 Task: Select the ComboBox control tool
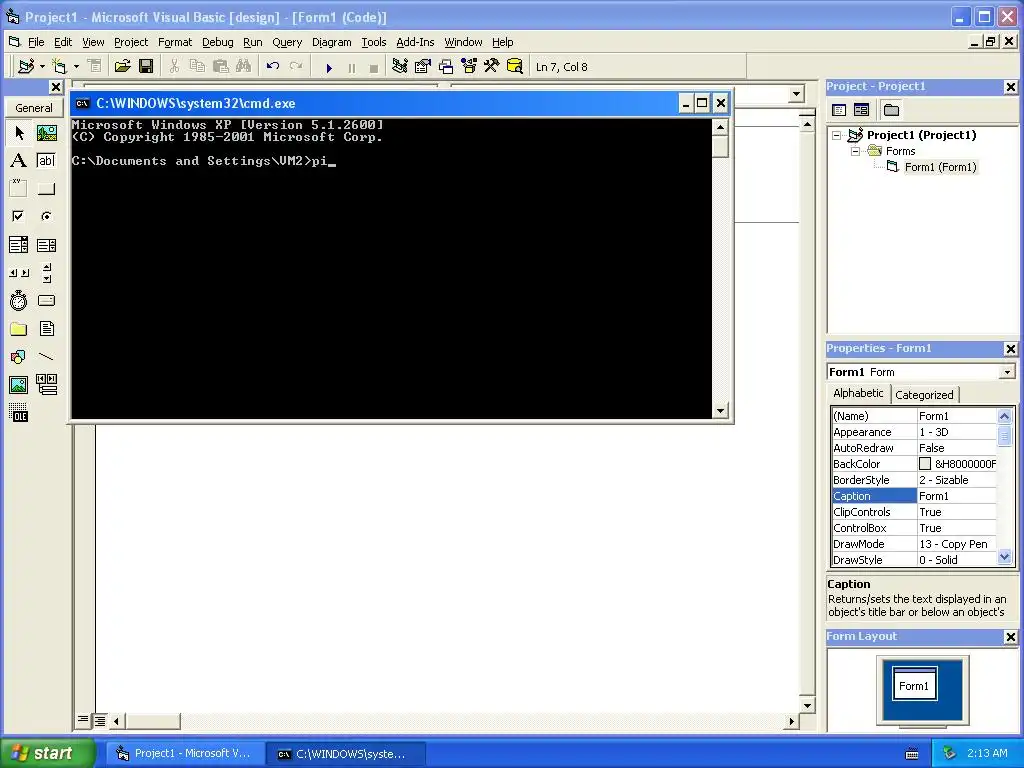[x=19, y=245]
